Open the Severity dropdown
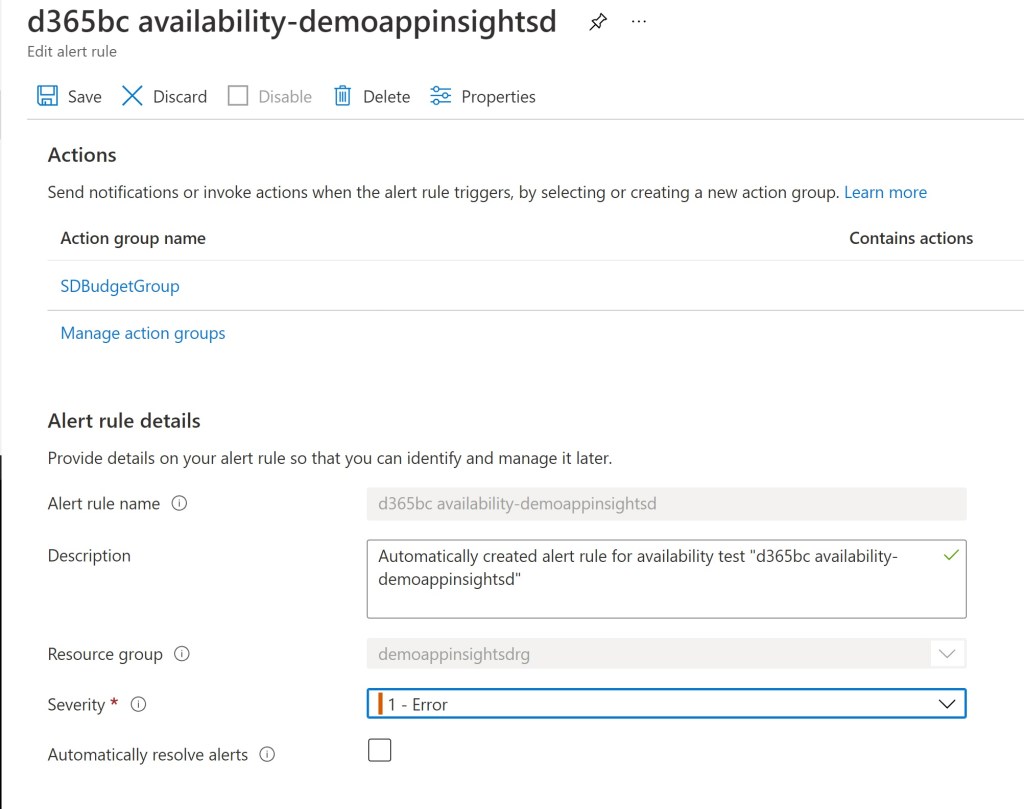This screenshot has width=1024, height=809. coord(666,704)
